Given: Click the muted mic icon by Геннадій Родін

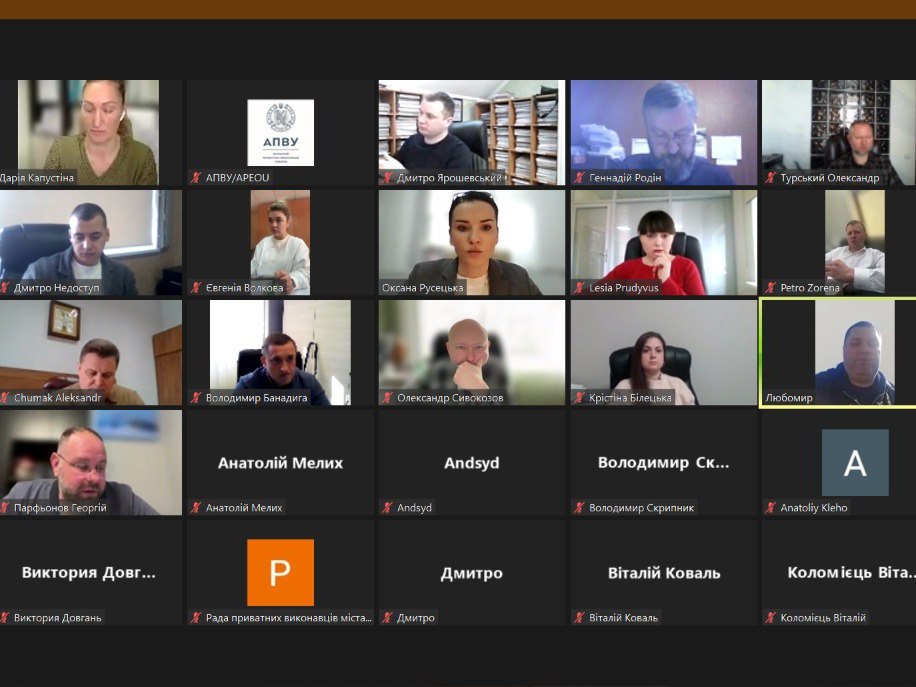Looking at the screenshot, I should click(x=579, y=178).
